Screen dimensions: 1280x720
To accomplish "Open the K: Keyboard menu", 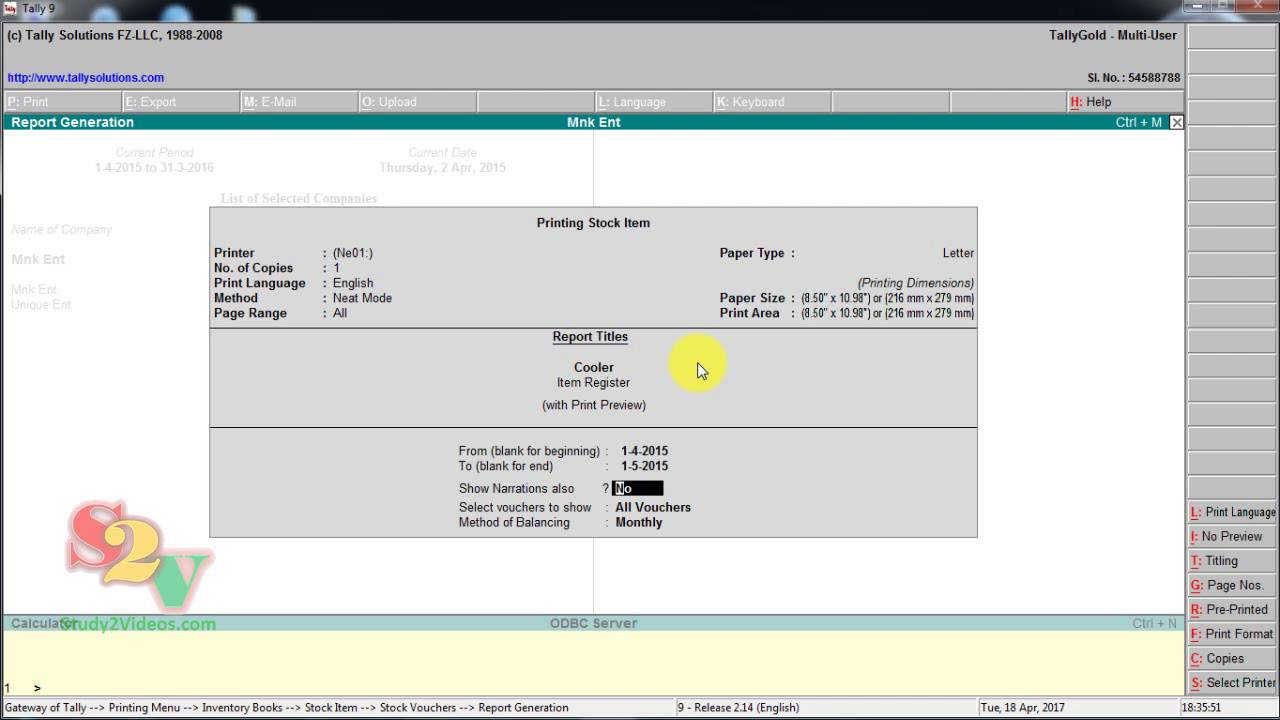I will coord(772,102).
